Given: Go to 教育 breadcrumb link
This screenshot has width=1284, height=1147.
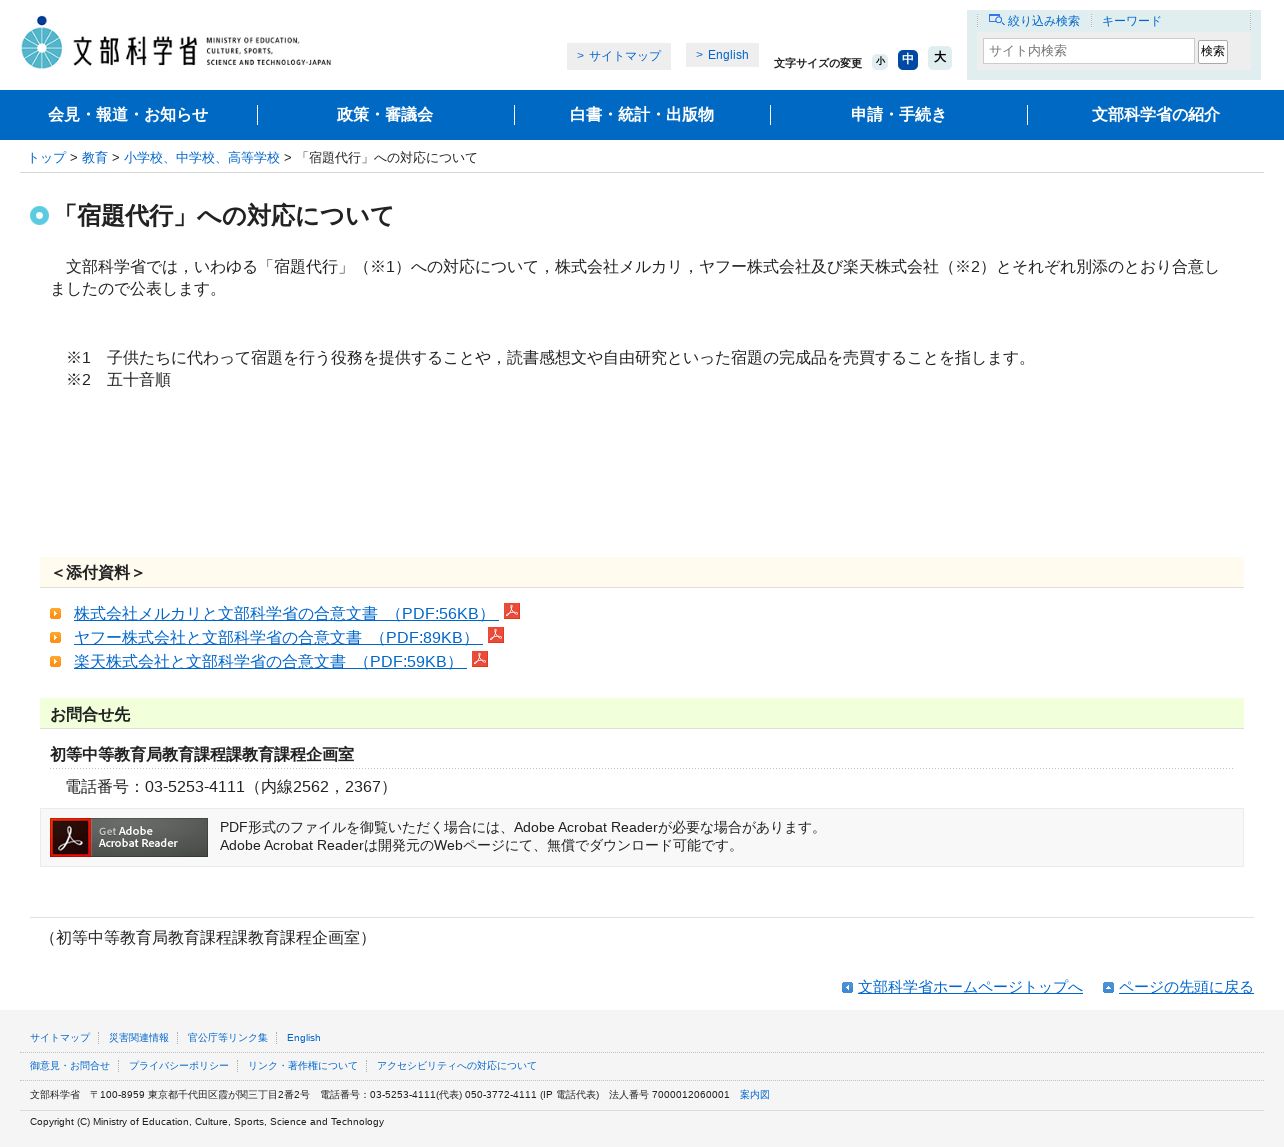Looking at the screenshot, I should [95, 158].
